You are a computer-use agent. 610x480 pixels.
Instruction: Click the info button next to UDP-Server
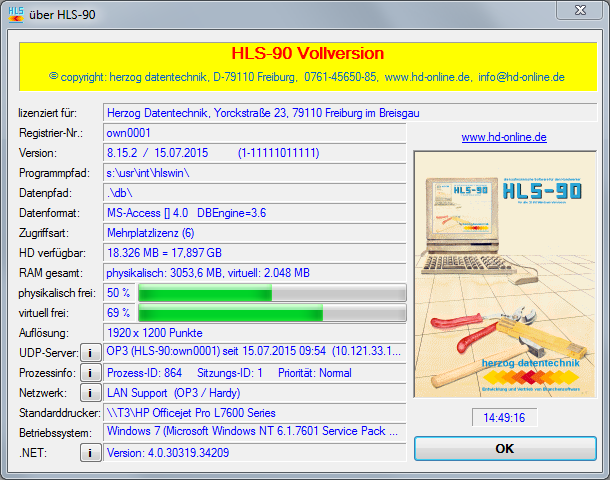[x=90, y=352]
